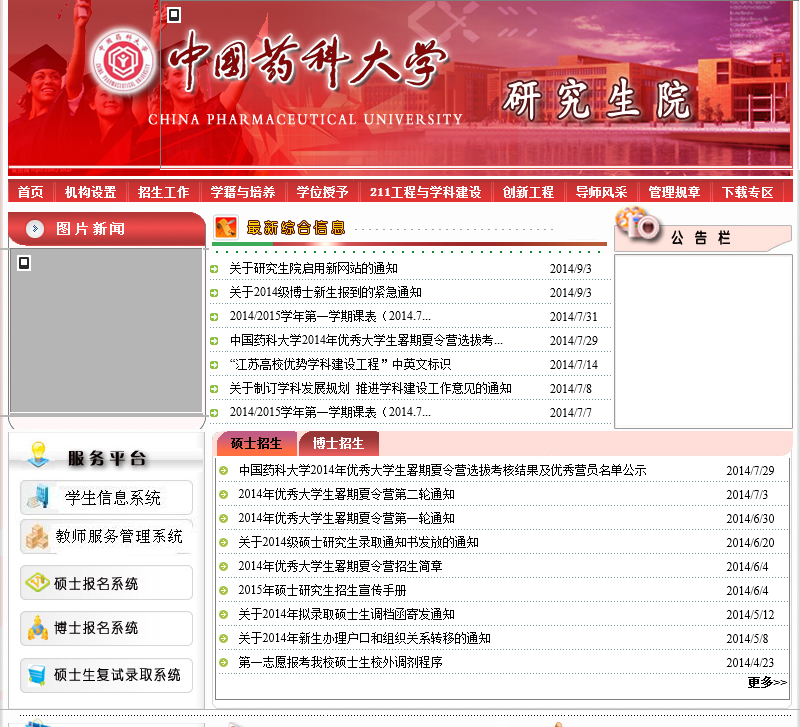The width and height of the screenshot is (800, 727).
Task: Open 硕士报名系统 button
Action: [107, 583]
